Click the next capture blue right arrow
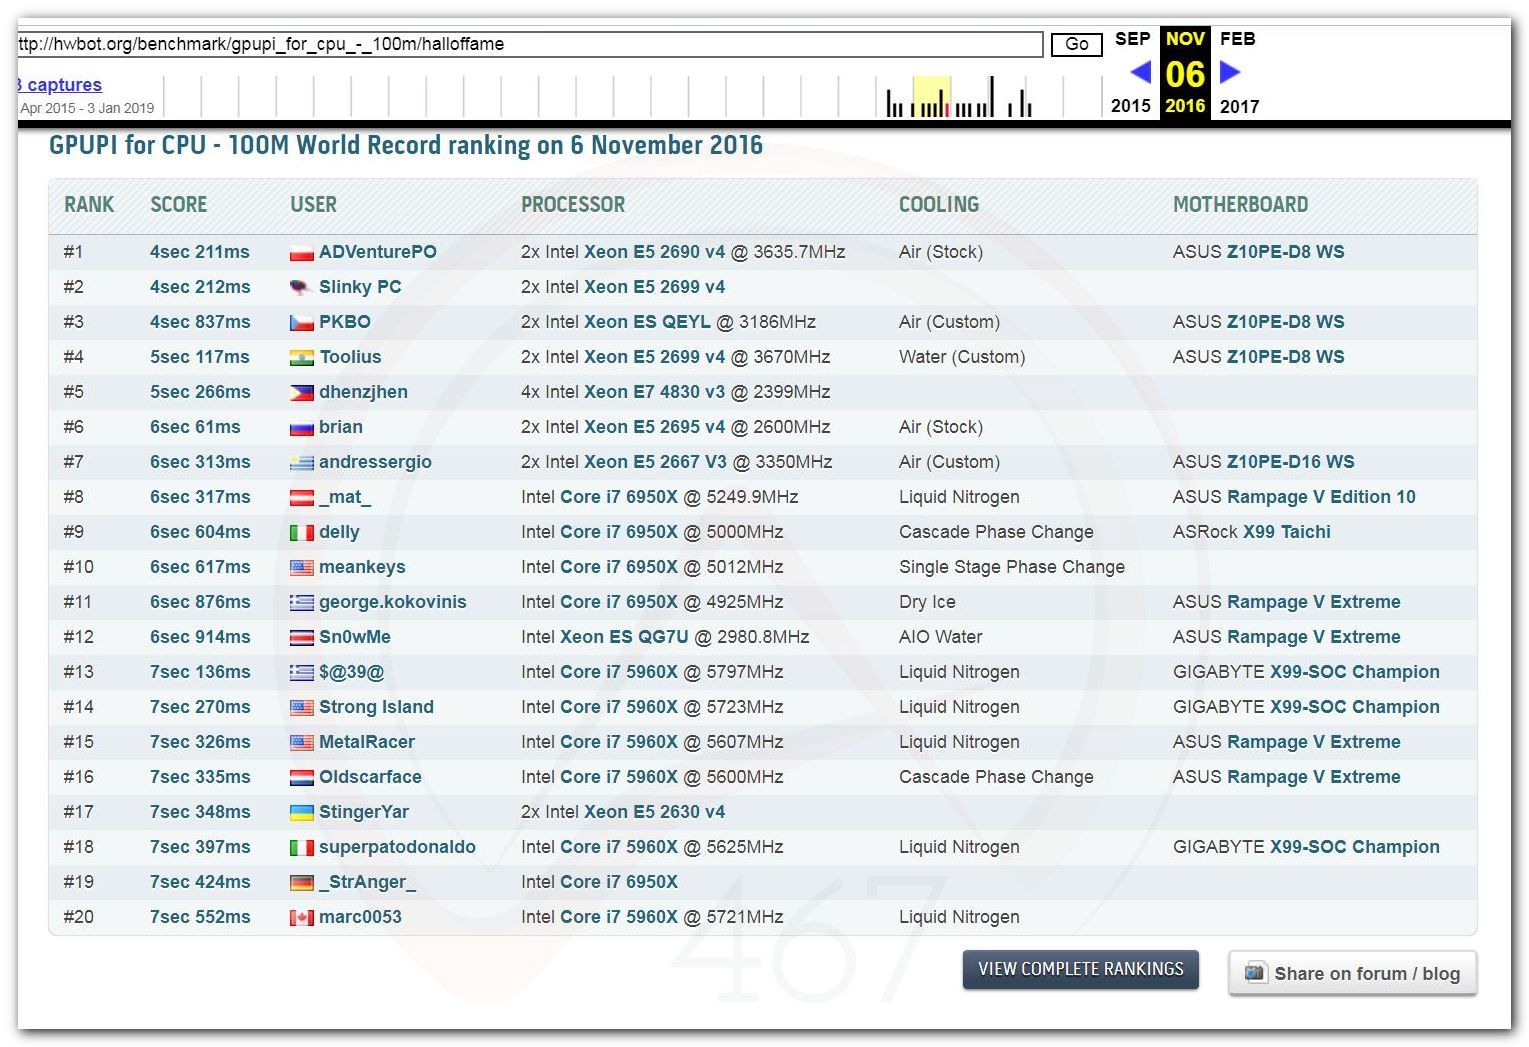The height and width of the screenshot is (1047, 1529). (1231, 73)
